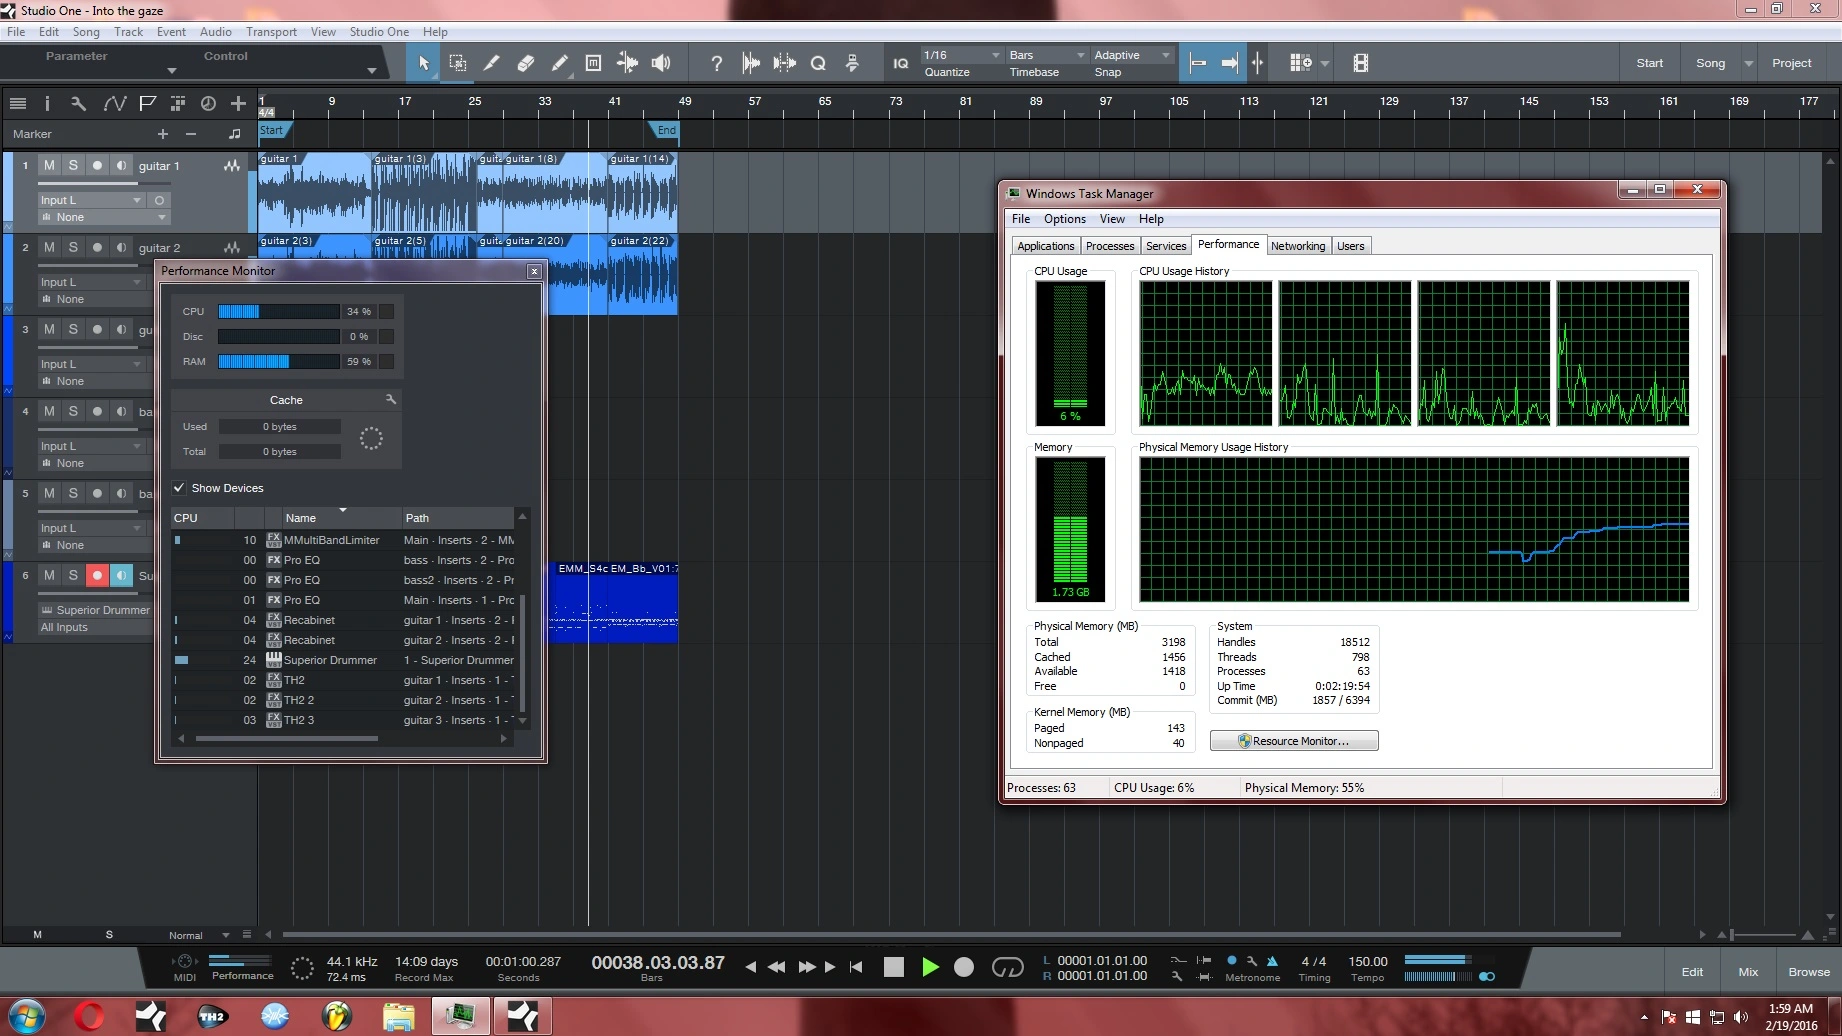The image size is (1842, 1036).
Task: Return to zero transport button
Action: 856,967
